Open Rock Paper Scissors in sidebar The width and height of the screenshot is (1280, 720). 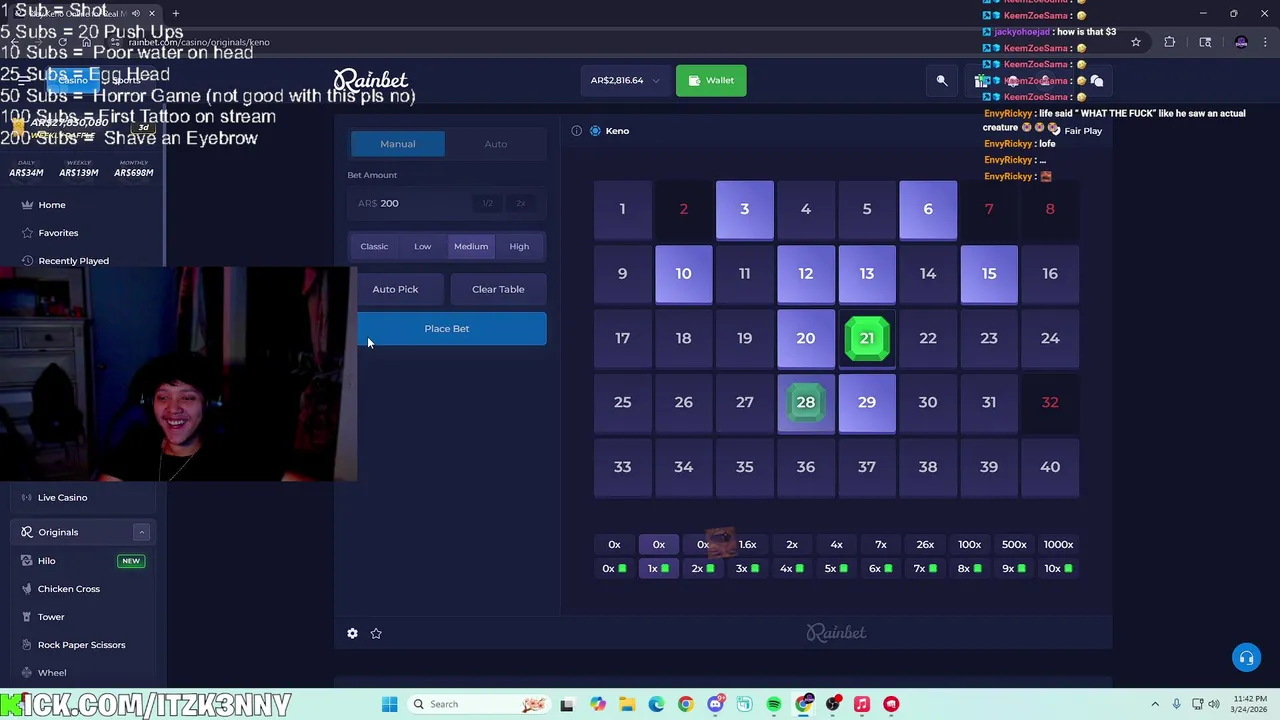coord(82,645)
